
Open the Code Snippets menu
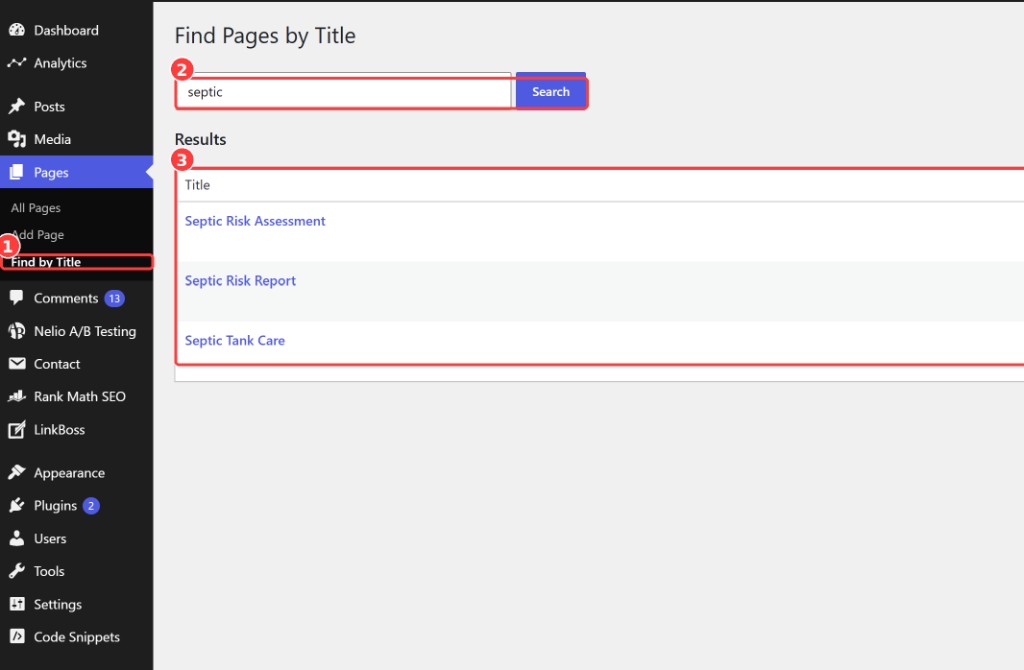pos(76,637)
